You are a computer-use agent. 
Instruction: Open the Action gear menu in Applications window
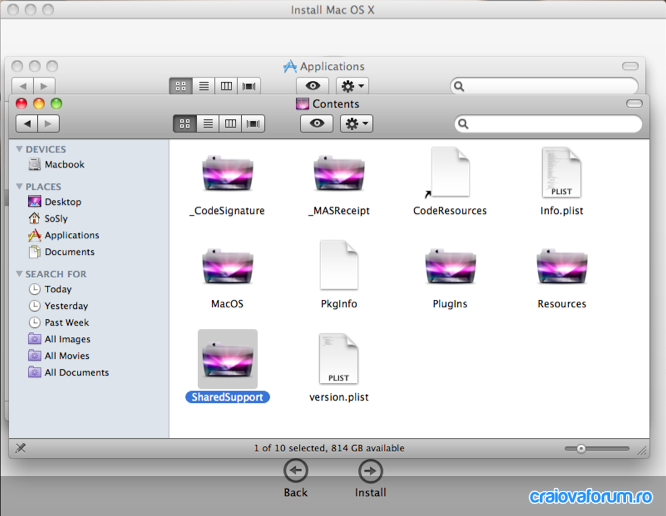(353, 86)
